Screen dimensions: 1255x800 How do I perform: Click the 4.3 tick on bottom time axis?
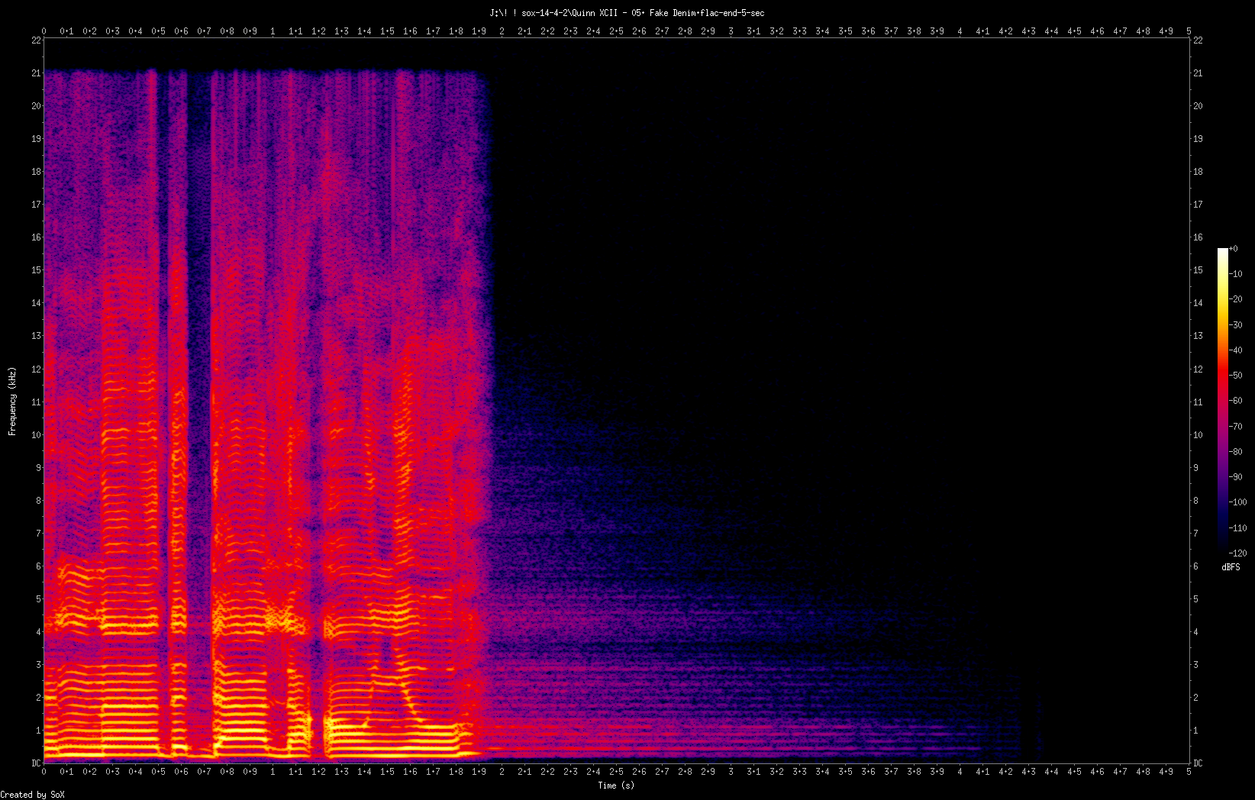pyautogui.click(x=1029, y=773)
